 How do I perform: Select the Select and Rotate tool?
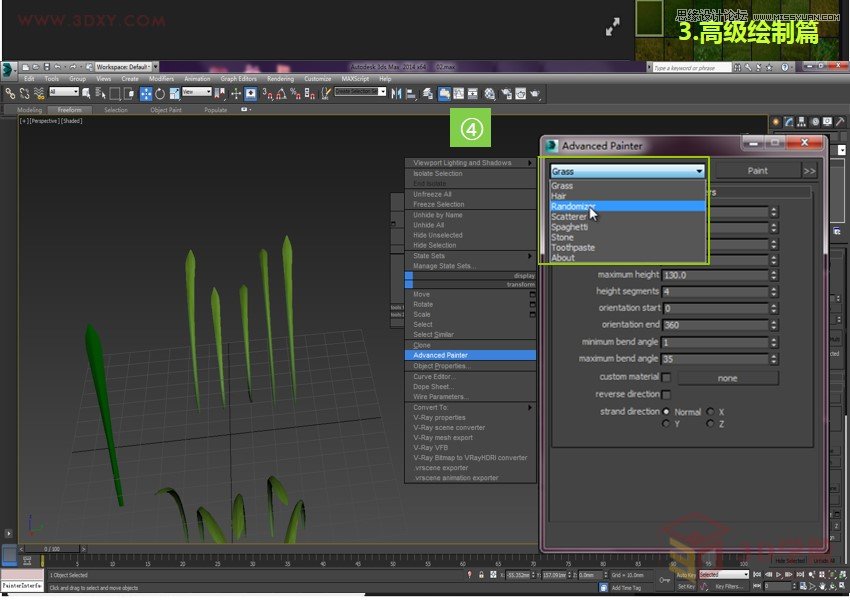click(160, 92)
